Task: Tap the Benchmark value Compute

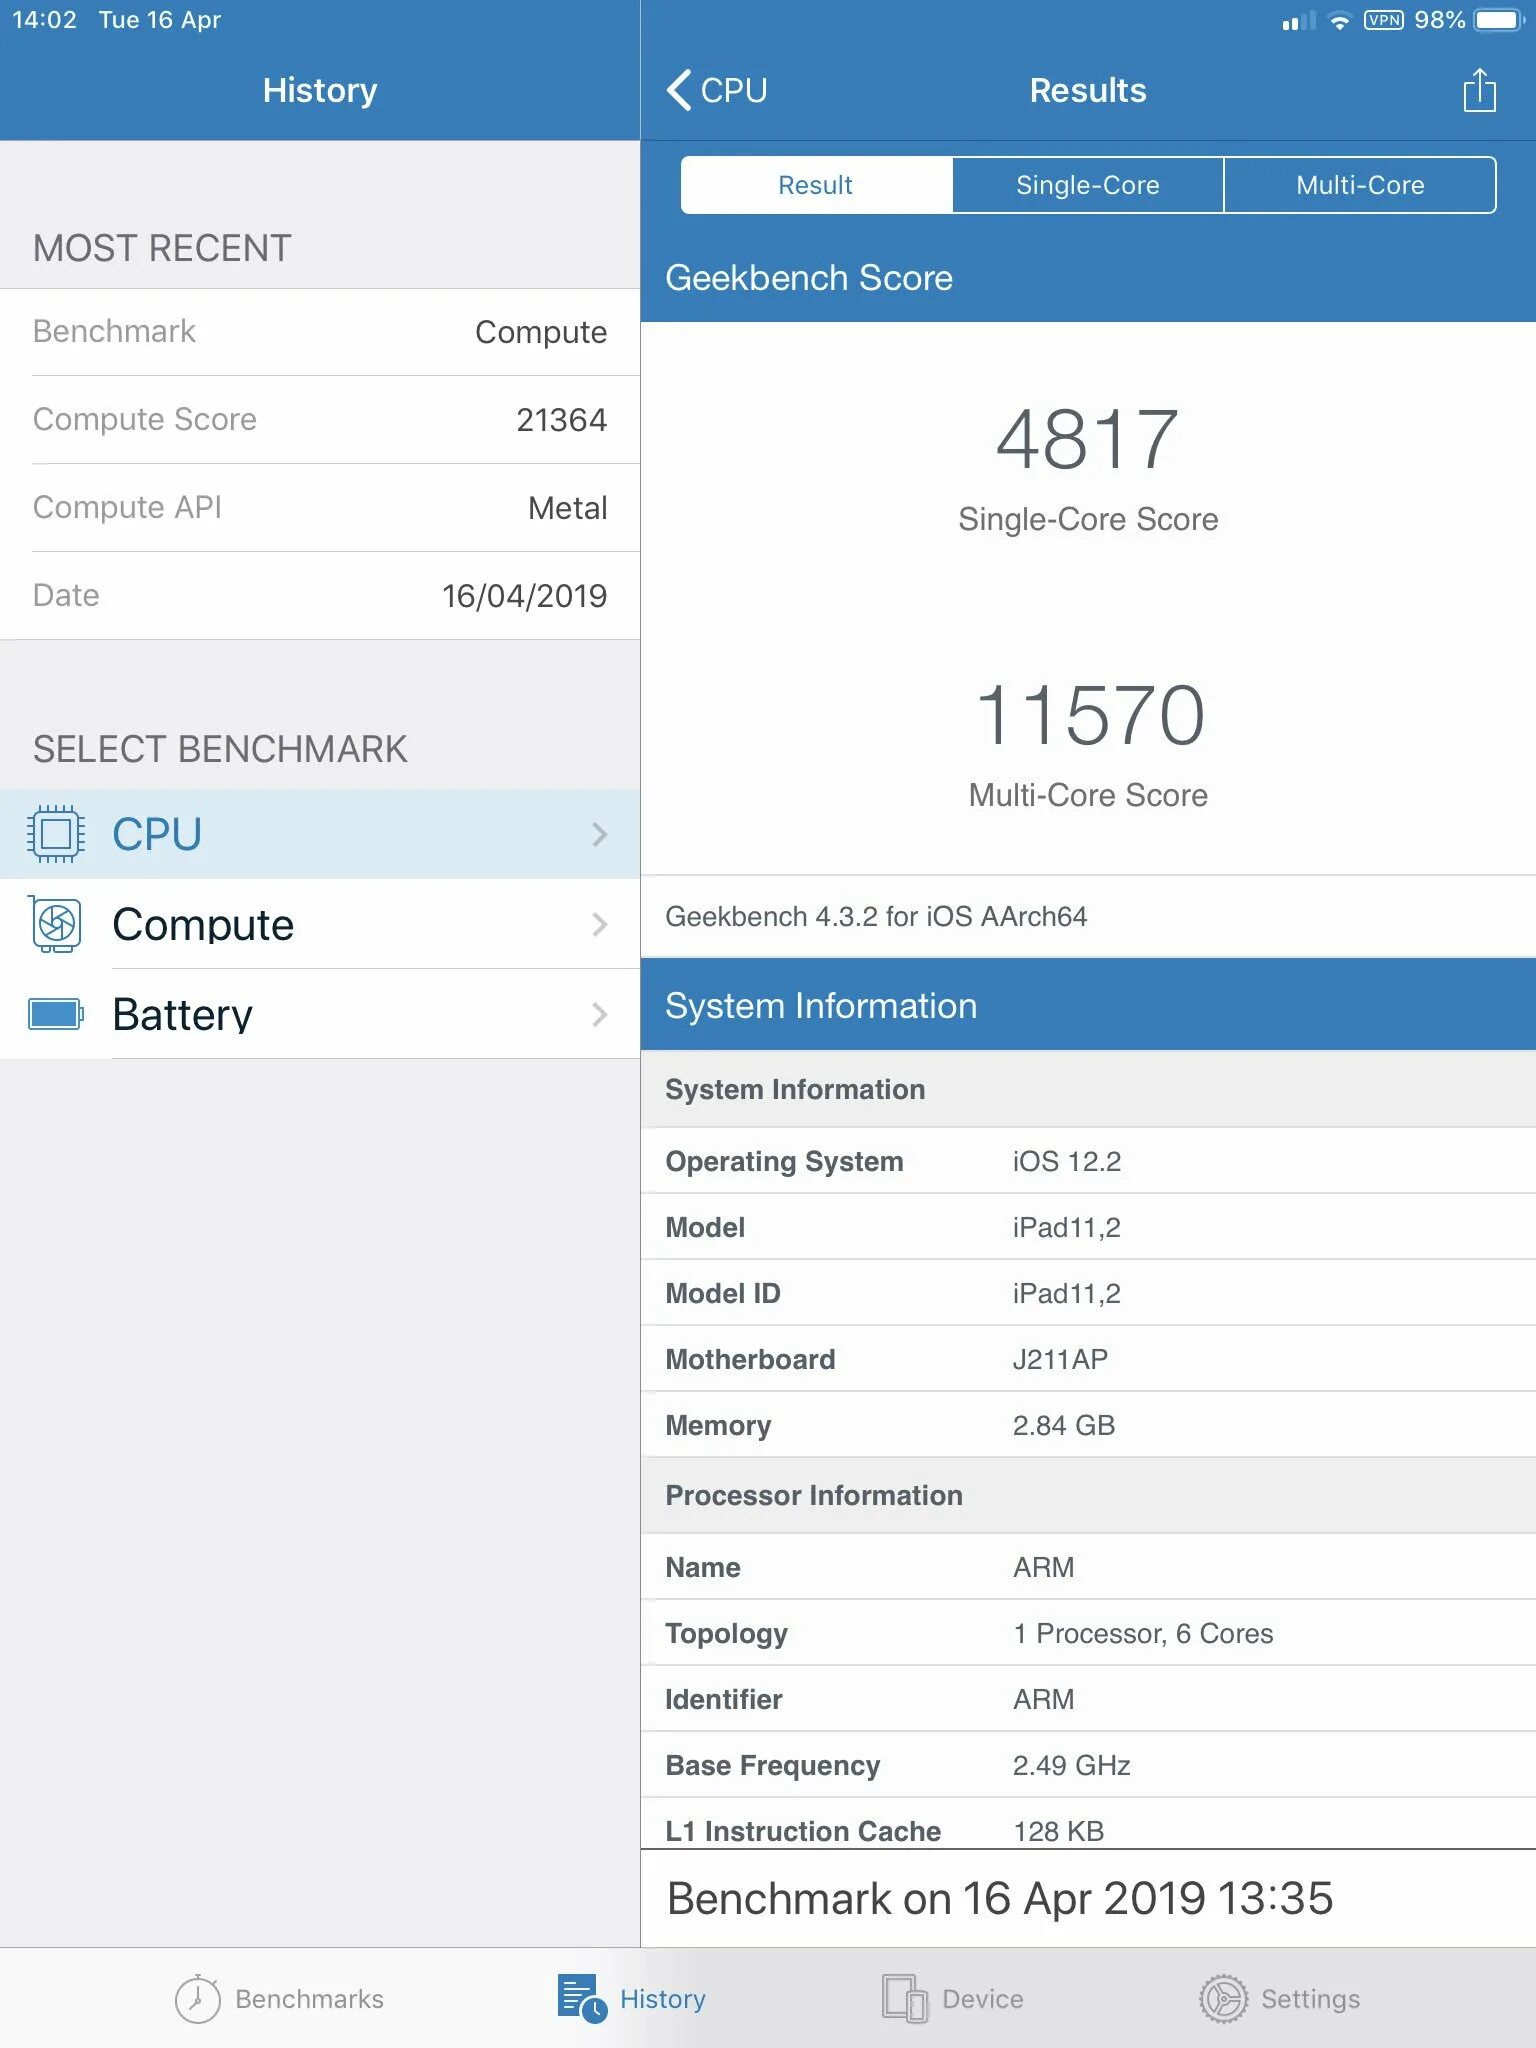Action: 540,332
